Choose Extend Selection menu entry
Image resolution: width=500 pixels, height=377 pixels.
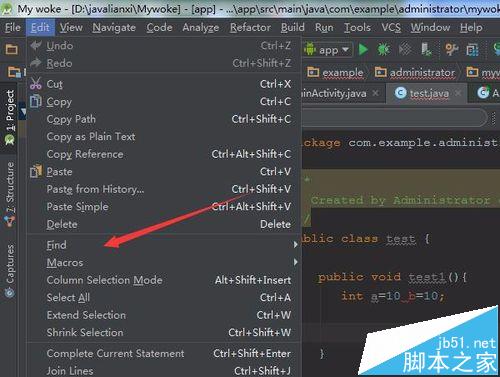(x=163, y=315)
